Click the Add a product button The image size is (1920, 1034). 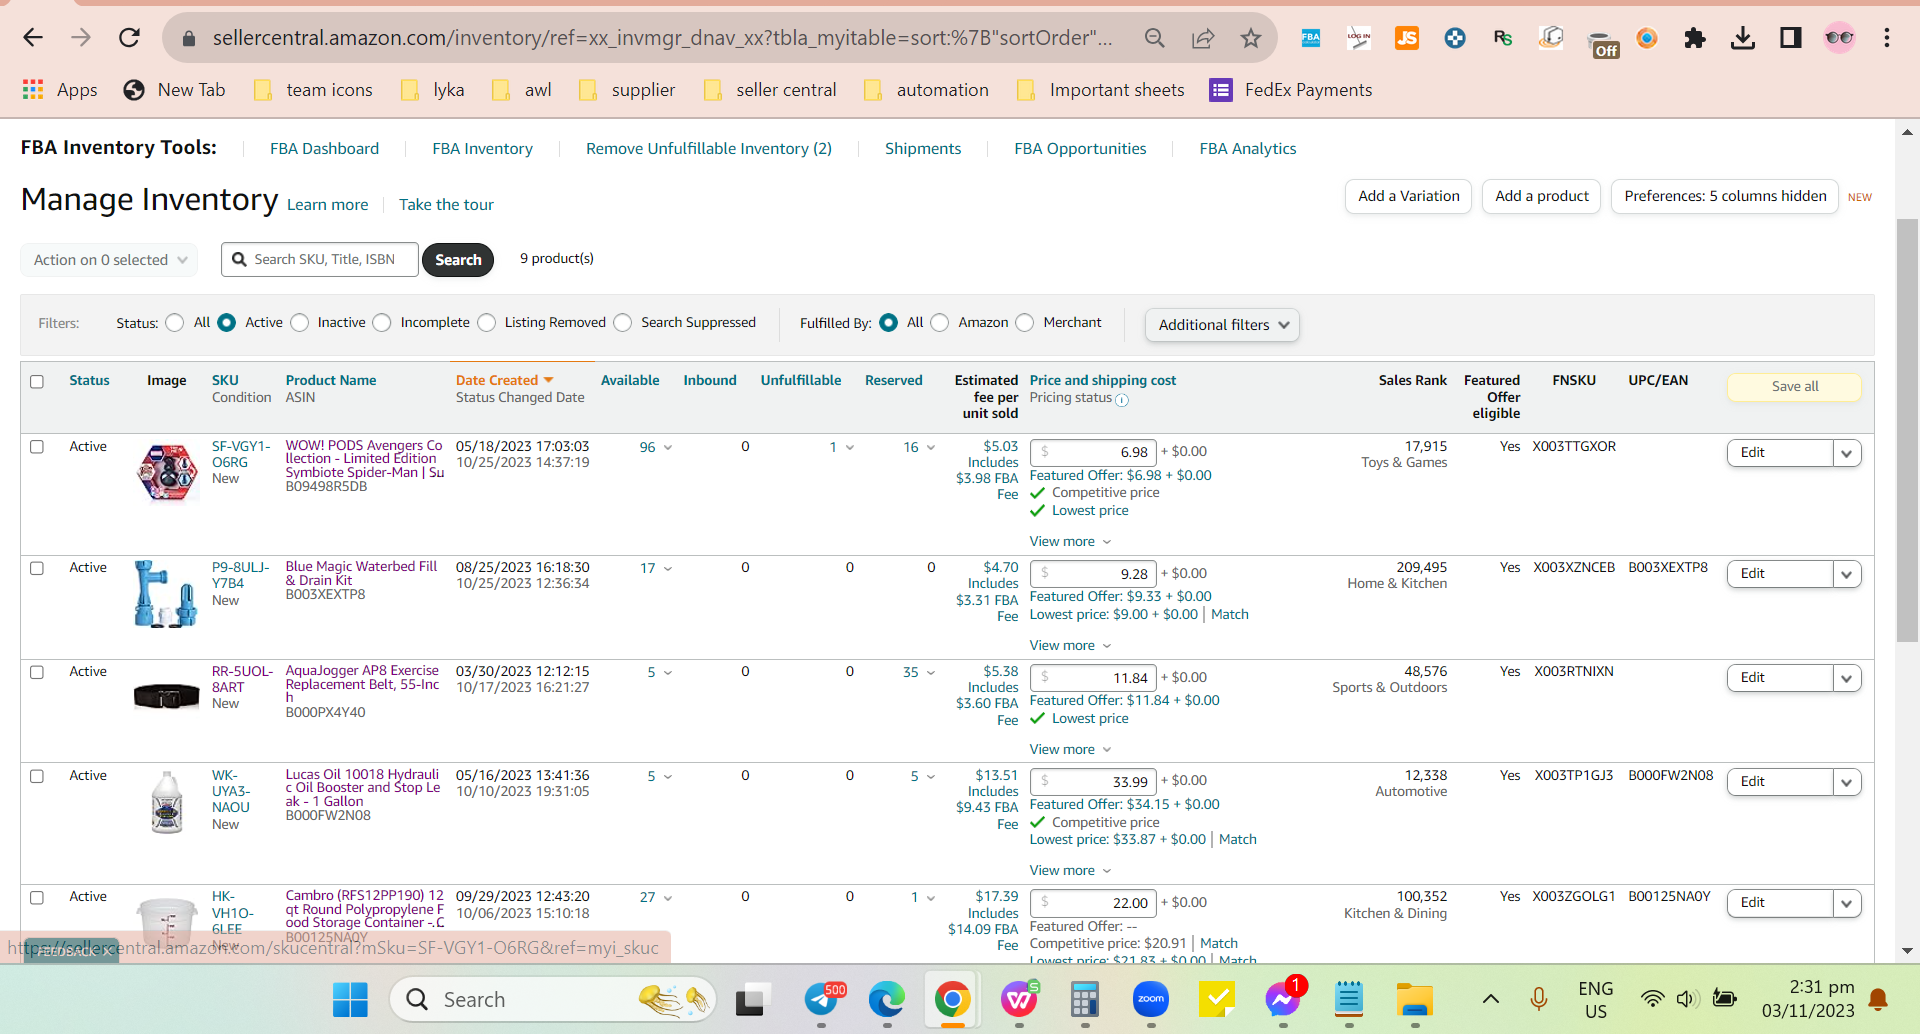click(1542, 196)
